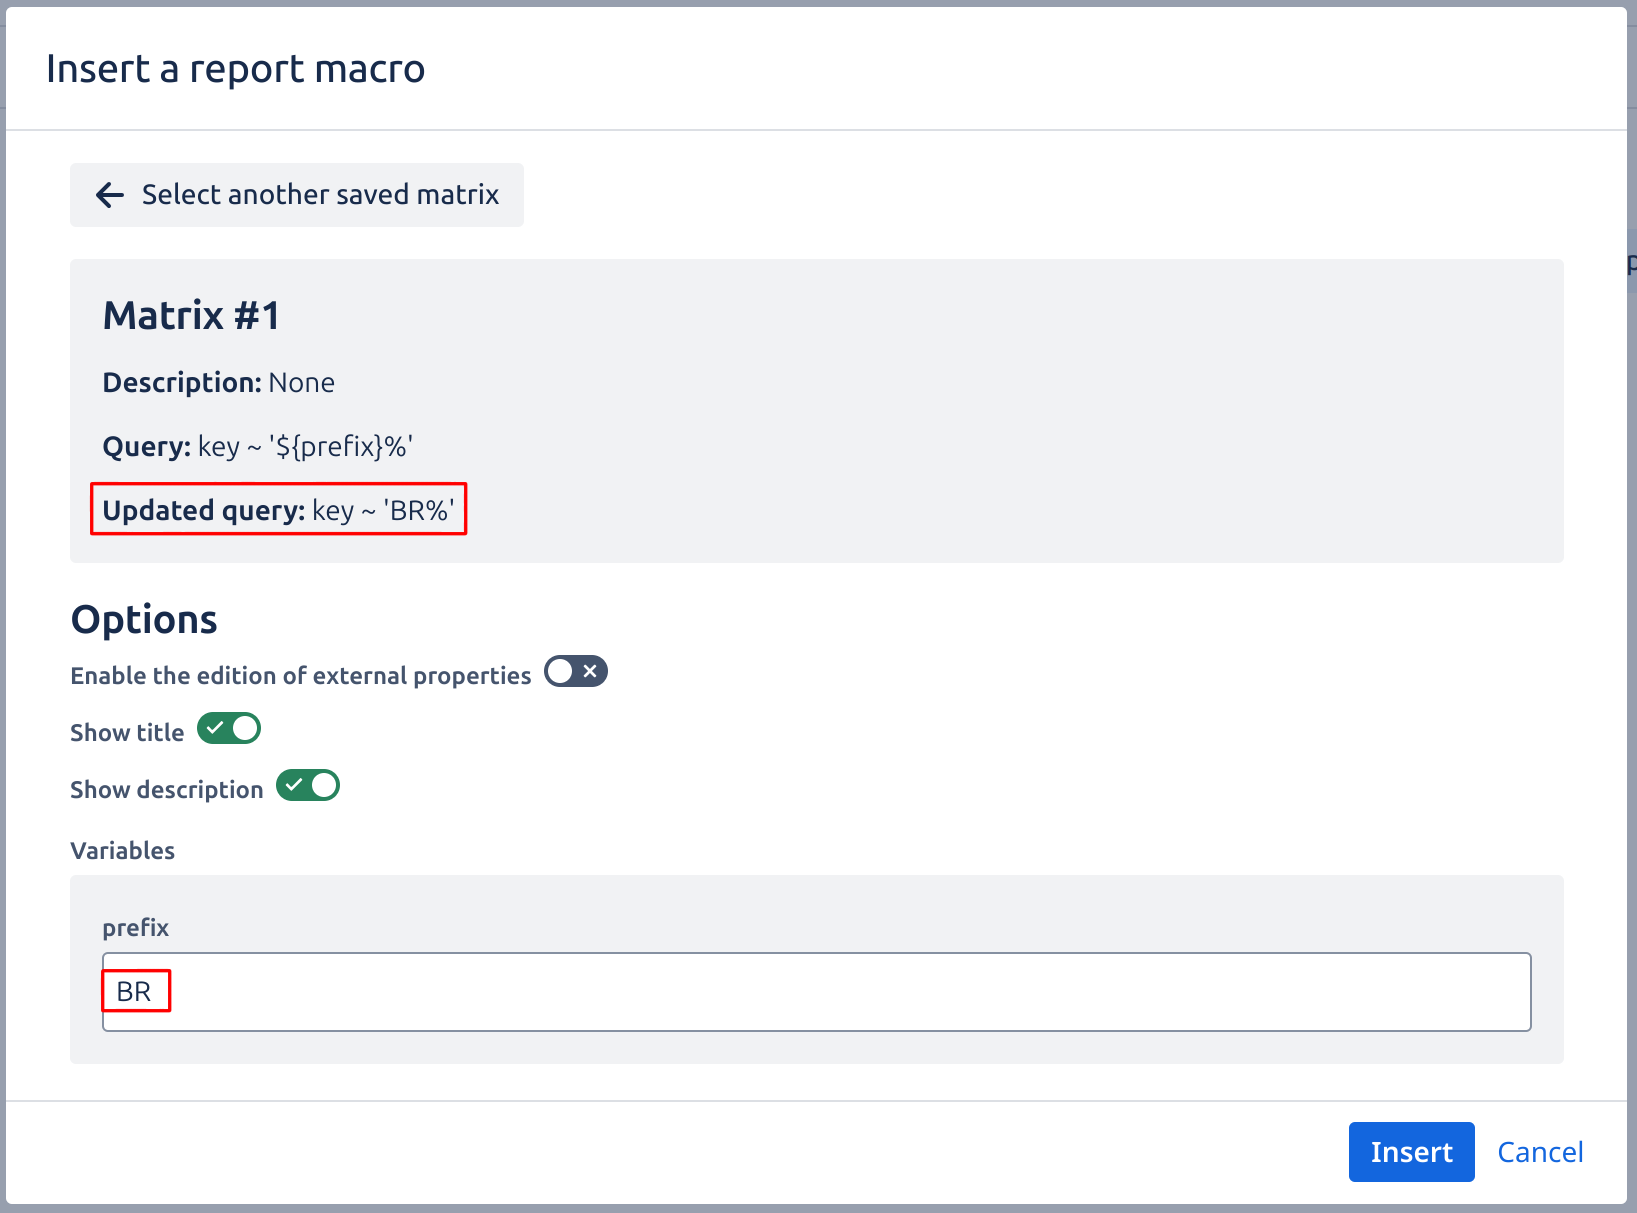Click the back arrow icon
The image size is (1637, 1213).
point(110,195)
